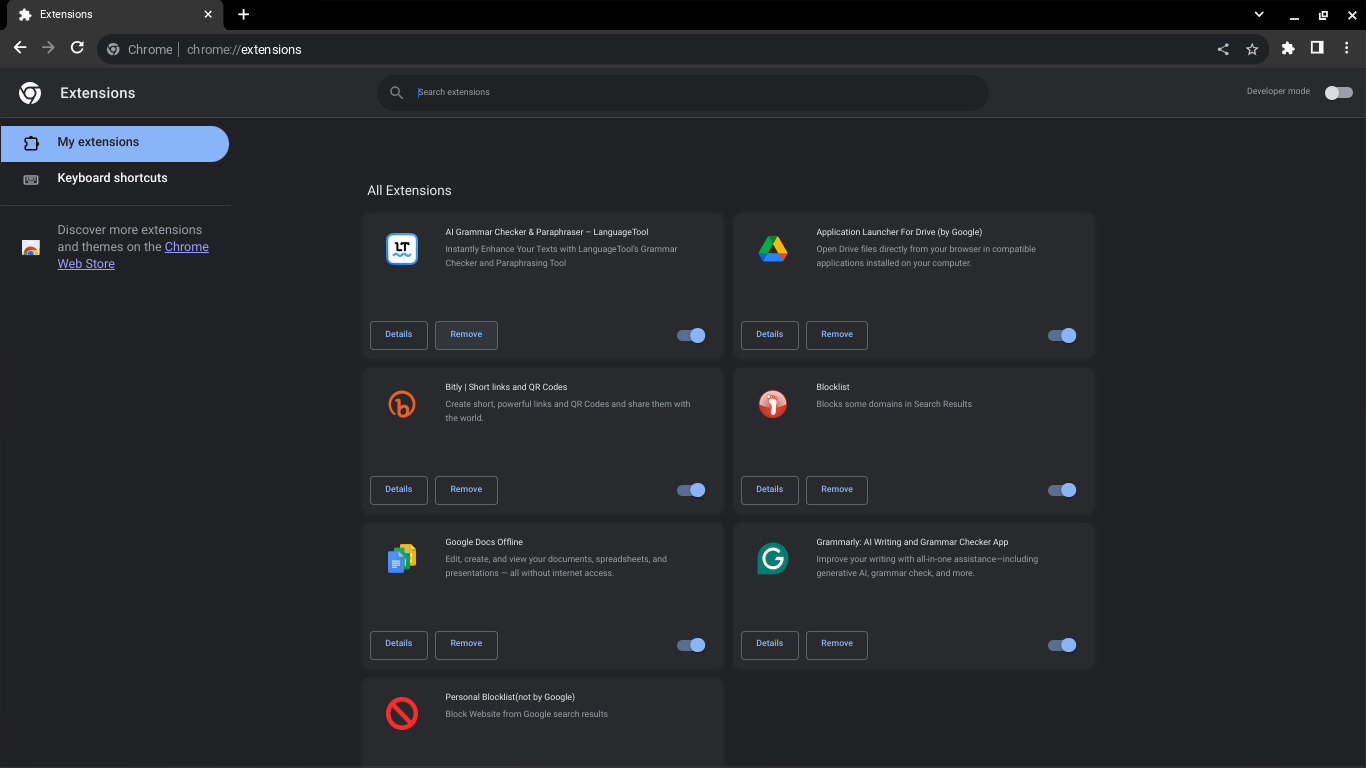Click the LanguageTool extension icon
The image size is (1366, 768).
click(402, 249)
